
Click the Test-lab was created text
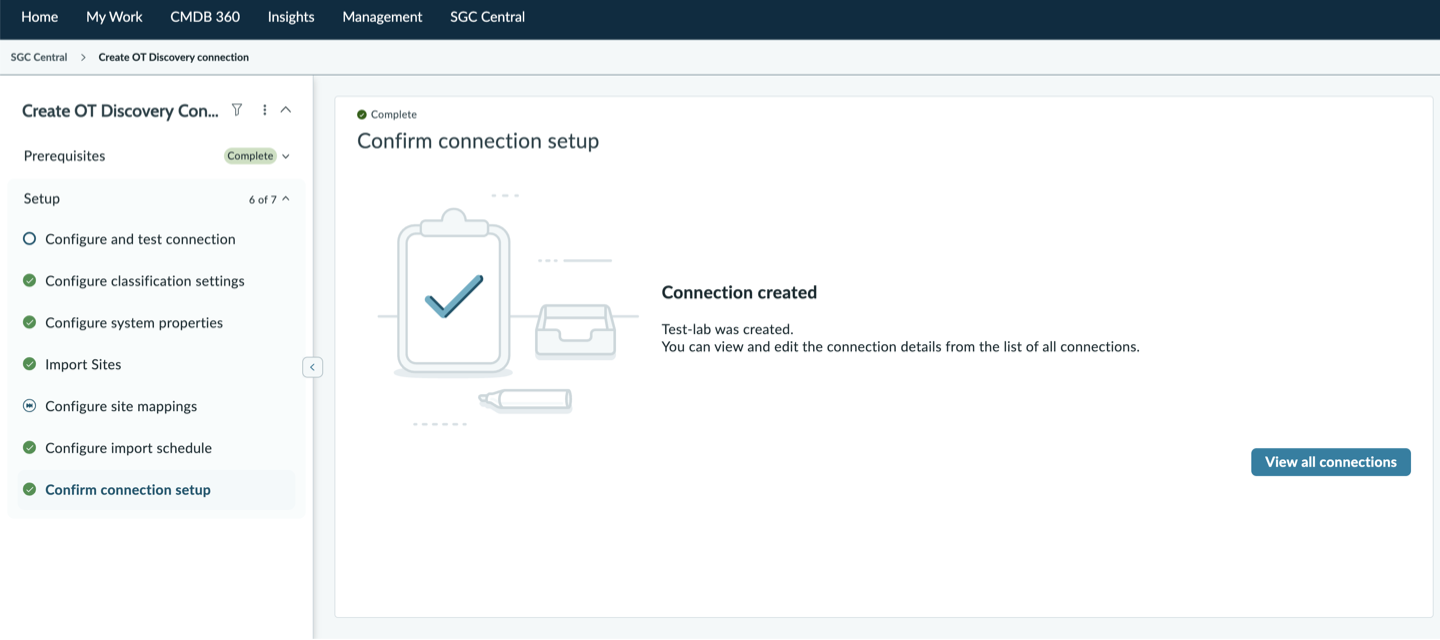coord(727,329)
